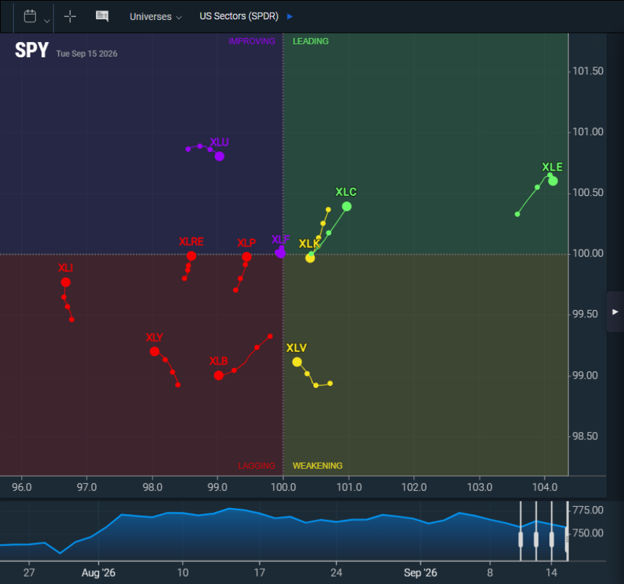Expand the right side panel arrow
The height and width of the screenshot is (584, 624).
(x=615, y=312)
